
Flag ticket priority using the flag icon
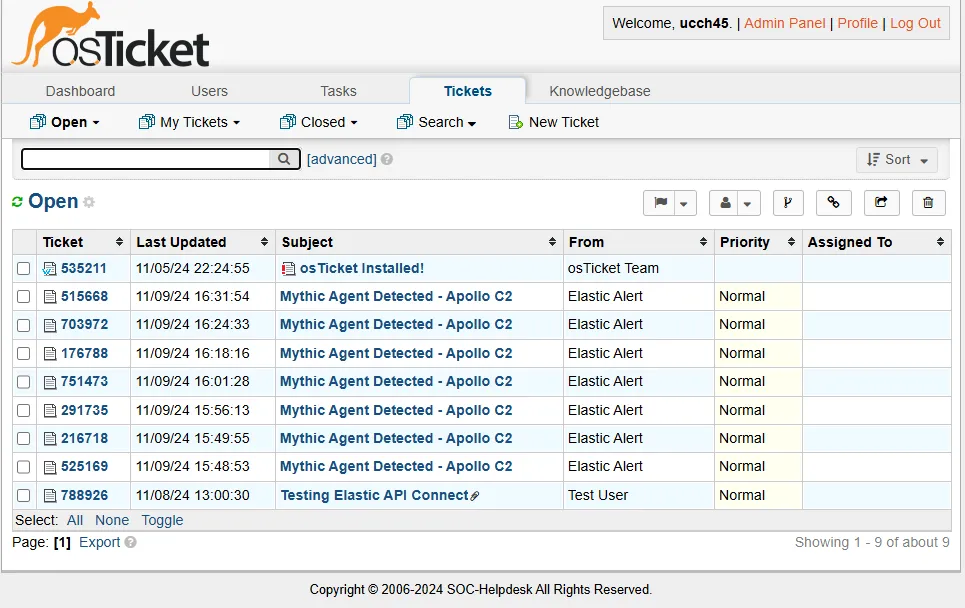[x=660, y=203]
